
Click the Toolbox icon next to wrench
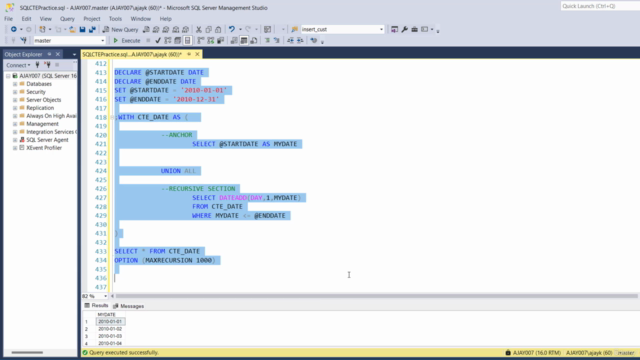414,29
